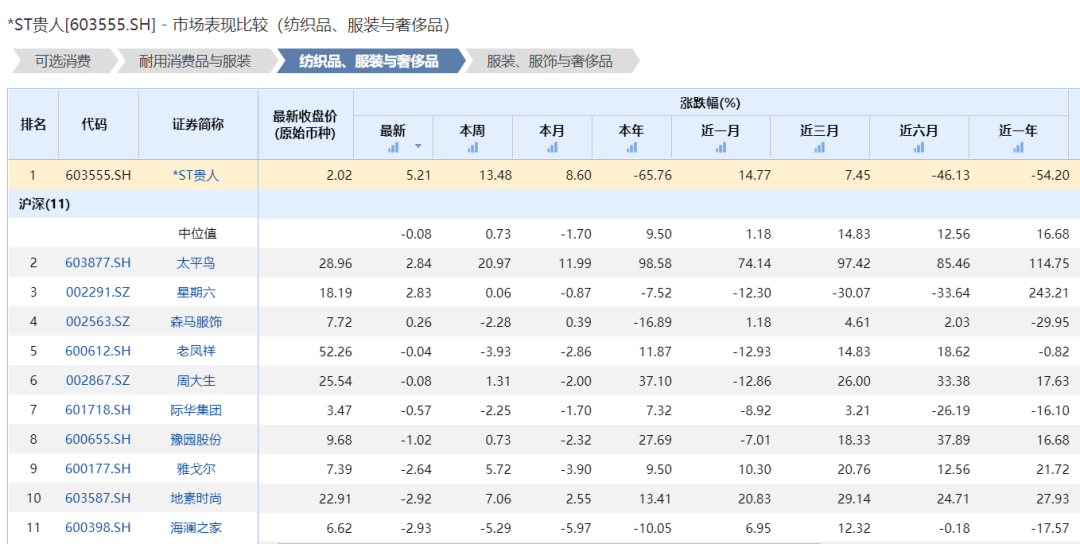Open stock code link 603877.SH
The width and height of the screenshot is (1080, 544).
click(98, 263)
